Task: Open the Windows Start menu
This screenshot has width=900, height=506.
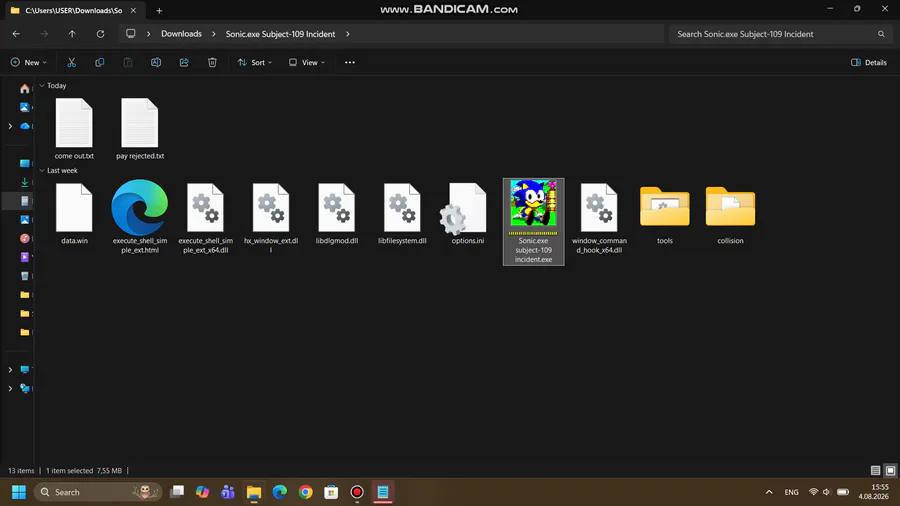Action: click(x=19, y=492)
